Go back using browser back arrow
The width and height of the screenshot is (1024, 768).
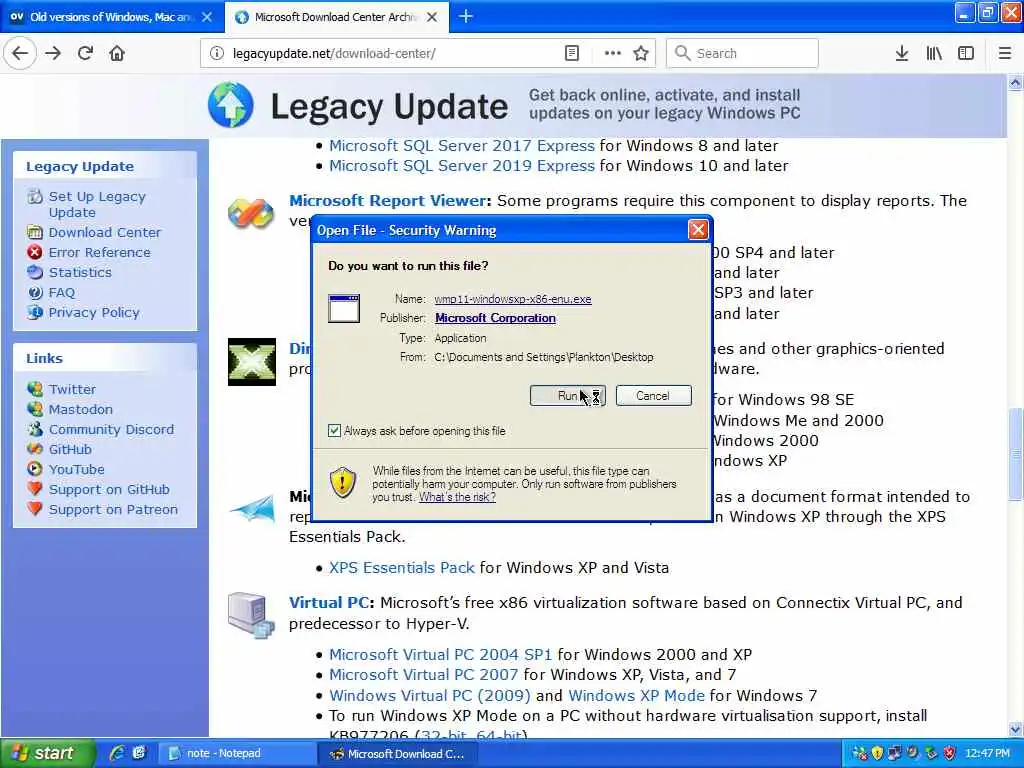[x=20, y=53]
